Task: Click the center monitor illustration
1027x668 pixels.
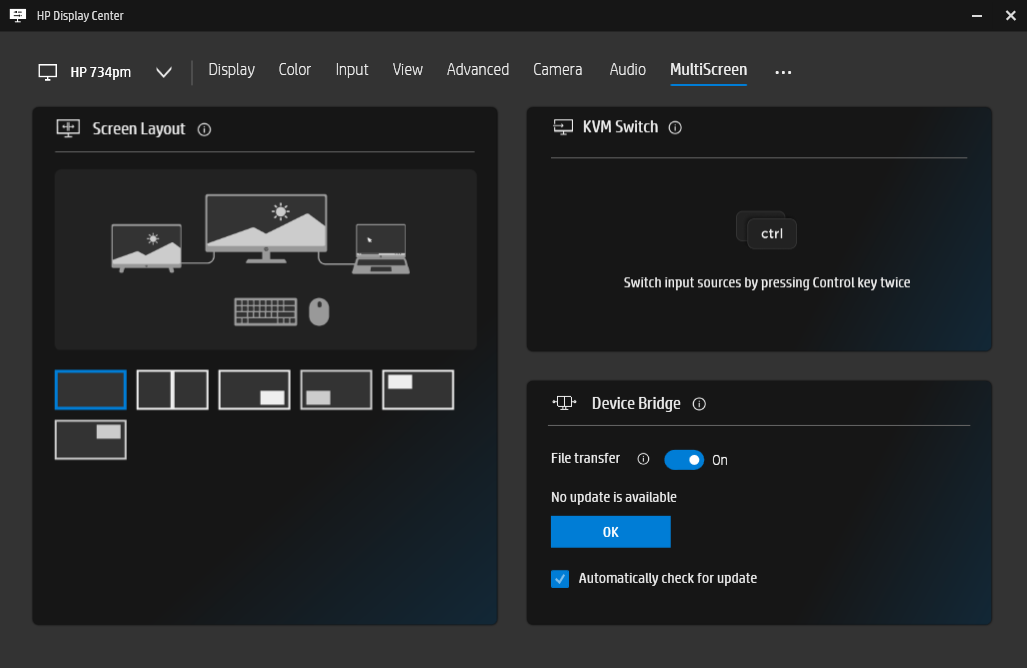Action: point(266,229)
